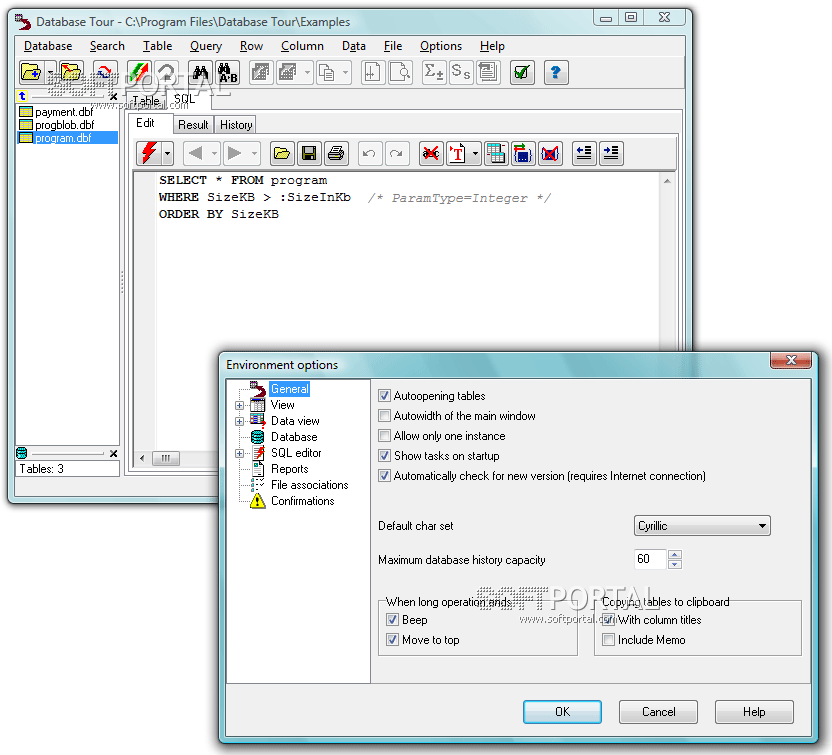This screenshot has width=832, height=755.
Task: Uncheck Show tasks on startup
Action: tap(384, 456)
